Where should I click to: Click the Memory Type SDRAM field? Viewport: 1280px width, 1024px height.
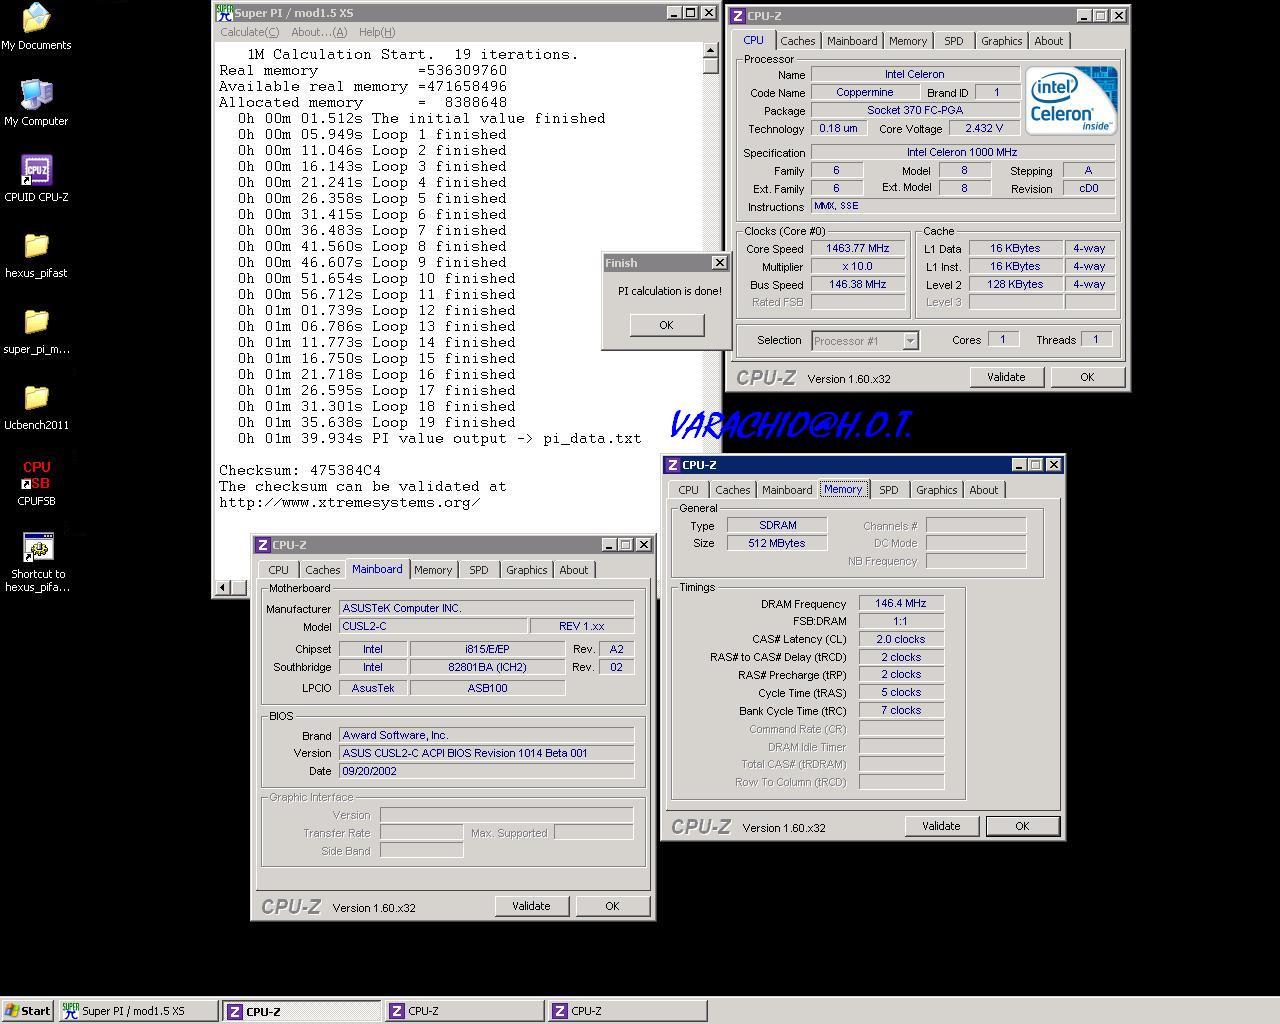(x=778, y=525)
